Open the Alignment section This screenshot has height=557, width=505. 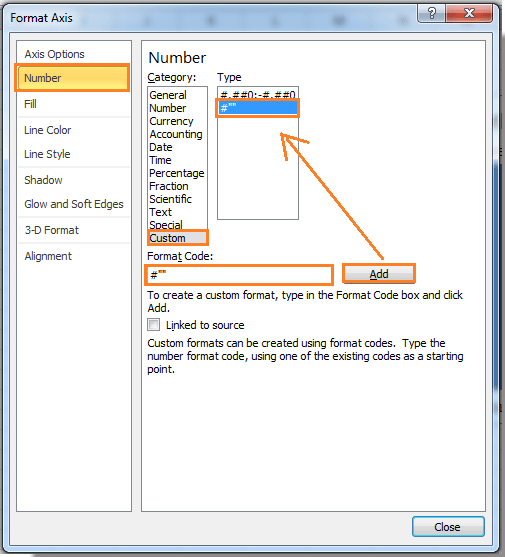pyautogui.click(x=48, y=256)
